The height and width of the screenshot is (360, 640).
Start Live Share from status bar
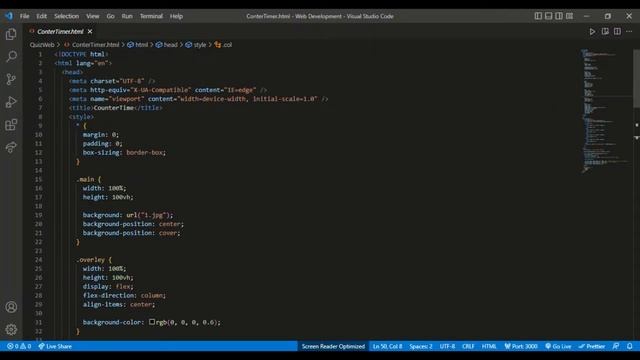55,346
